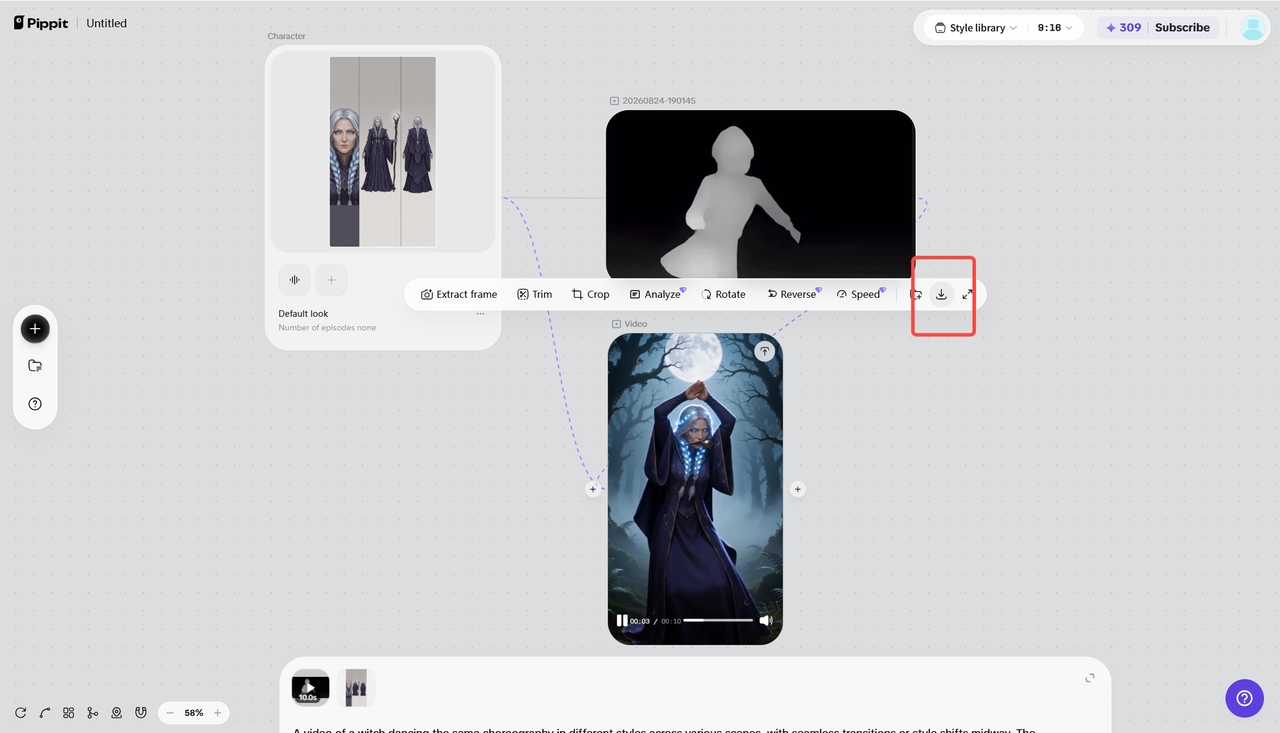Expand the prompt panel with corner icon
Image resolution: width=1280 pixels, height=733 pixels.
click(x=1090, y=678)
